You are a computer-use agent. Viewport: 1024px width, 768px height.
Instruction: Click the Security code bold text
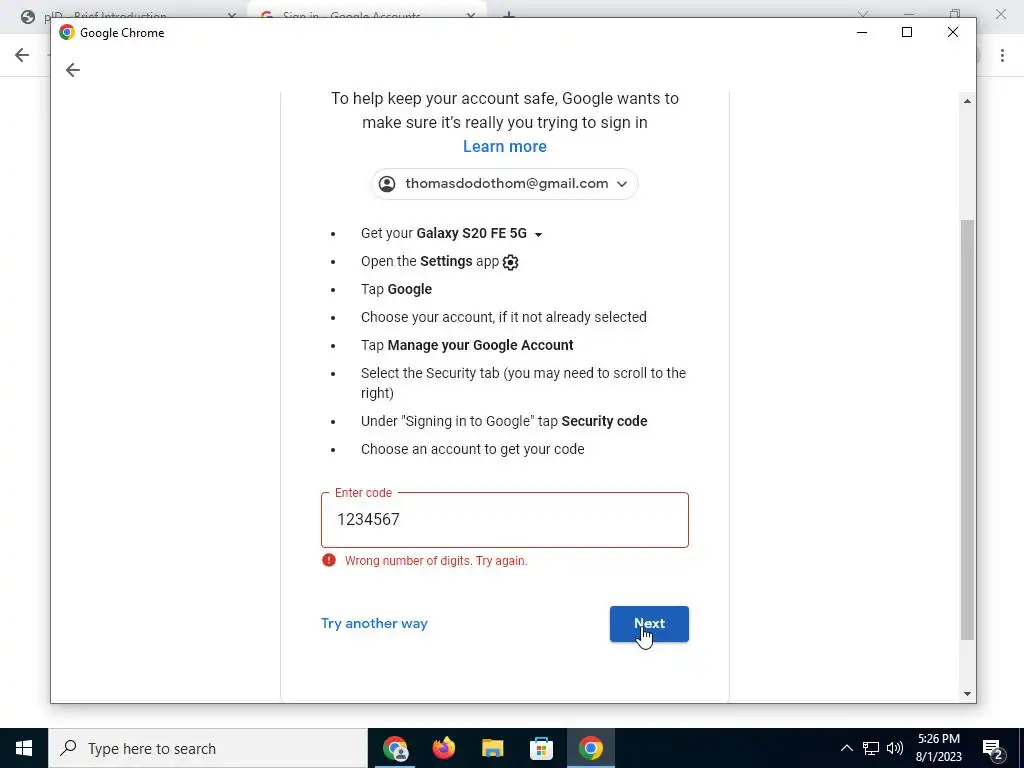[x=604, y=421]
